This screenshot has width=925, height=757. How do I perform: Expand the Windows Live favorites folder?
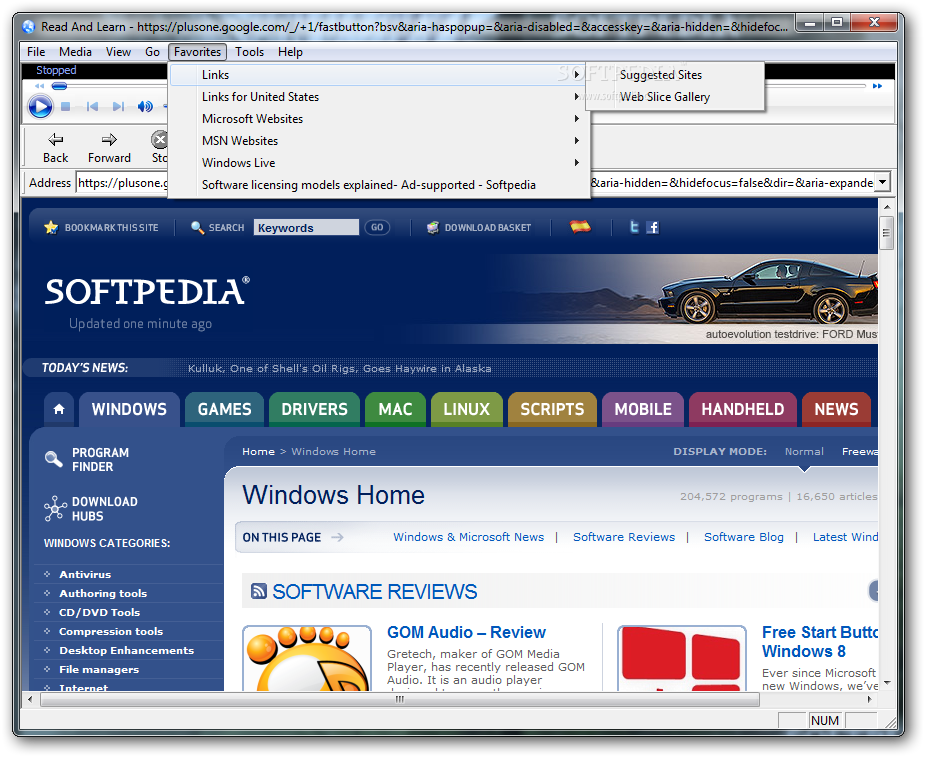click(x=377, y=162)
